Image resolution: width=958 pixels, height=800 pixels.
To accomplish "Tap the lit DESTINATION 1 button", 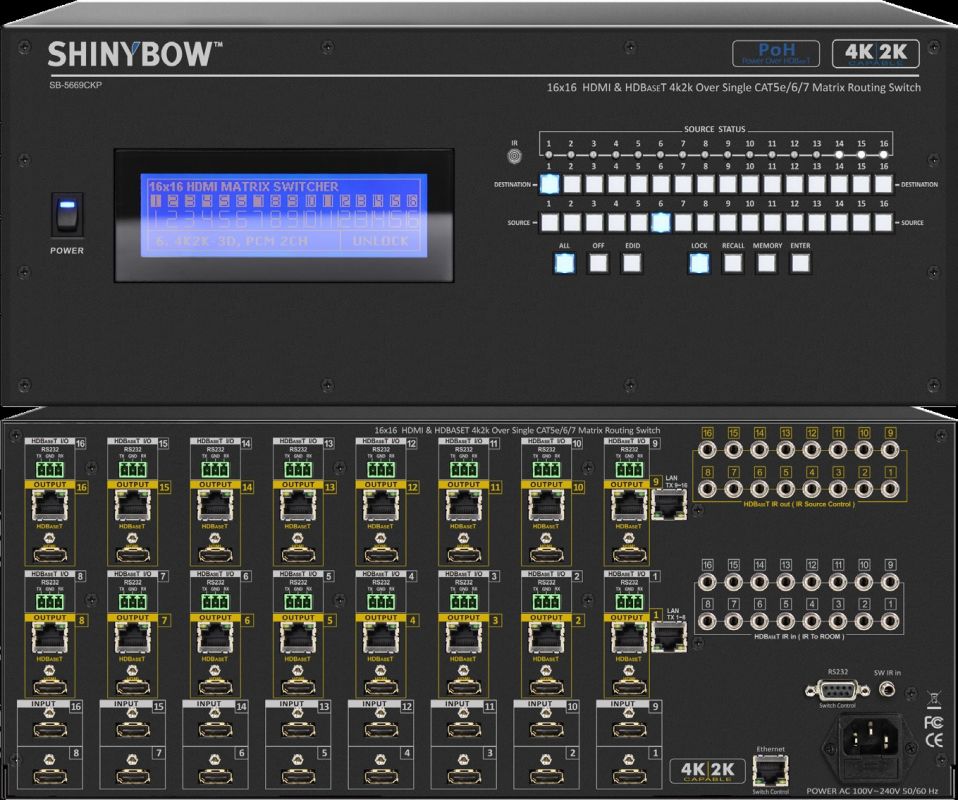I will click(x=549, y=184).
